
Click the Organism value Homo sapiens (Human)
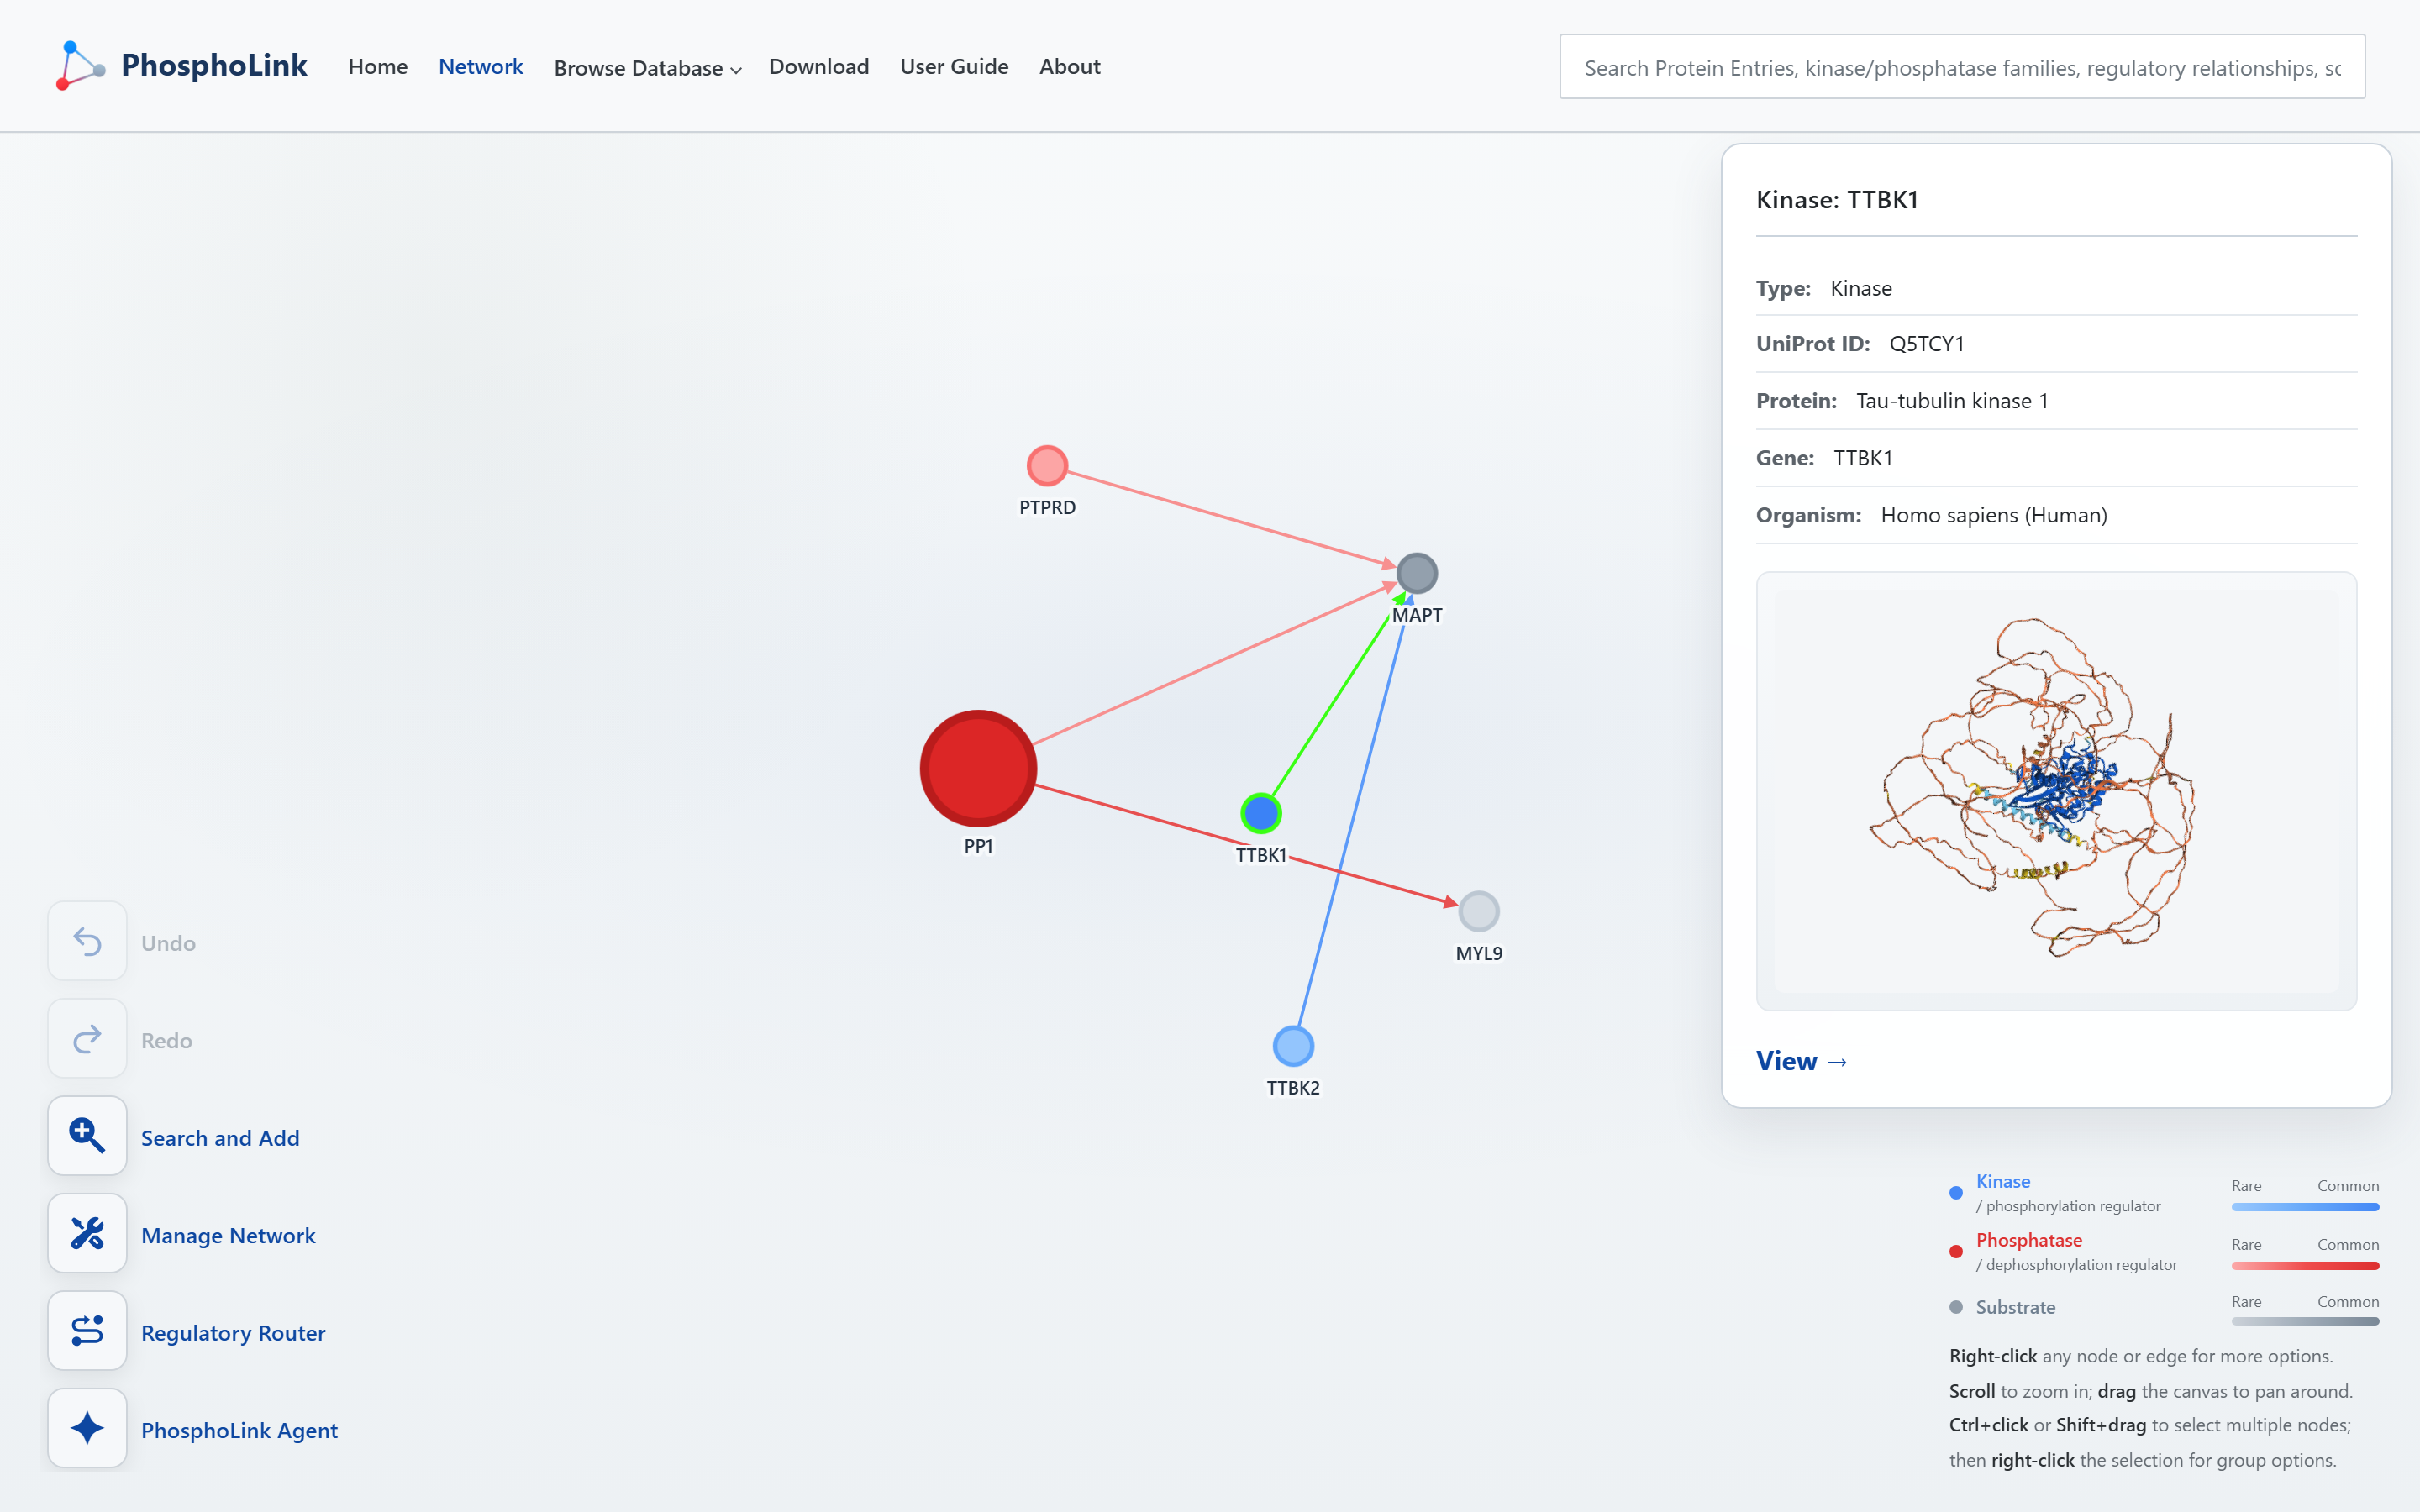(1993, 515)
